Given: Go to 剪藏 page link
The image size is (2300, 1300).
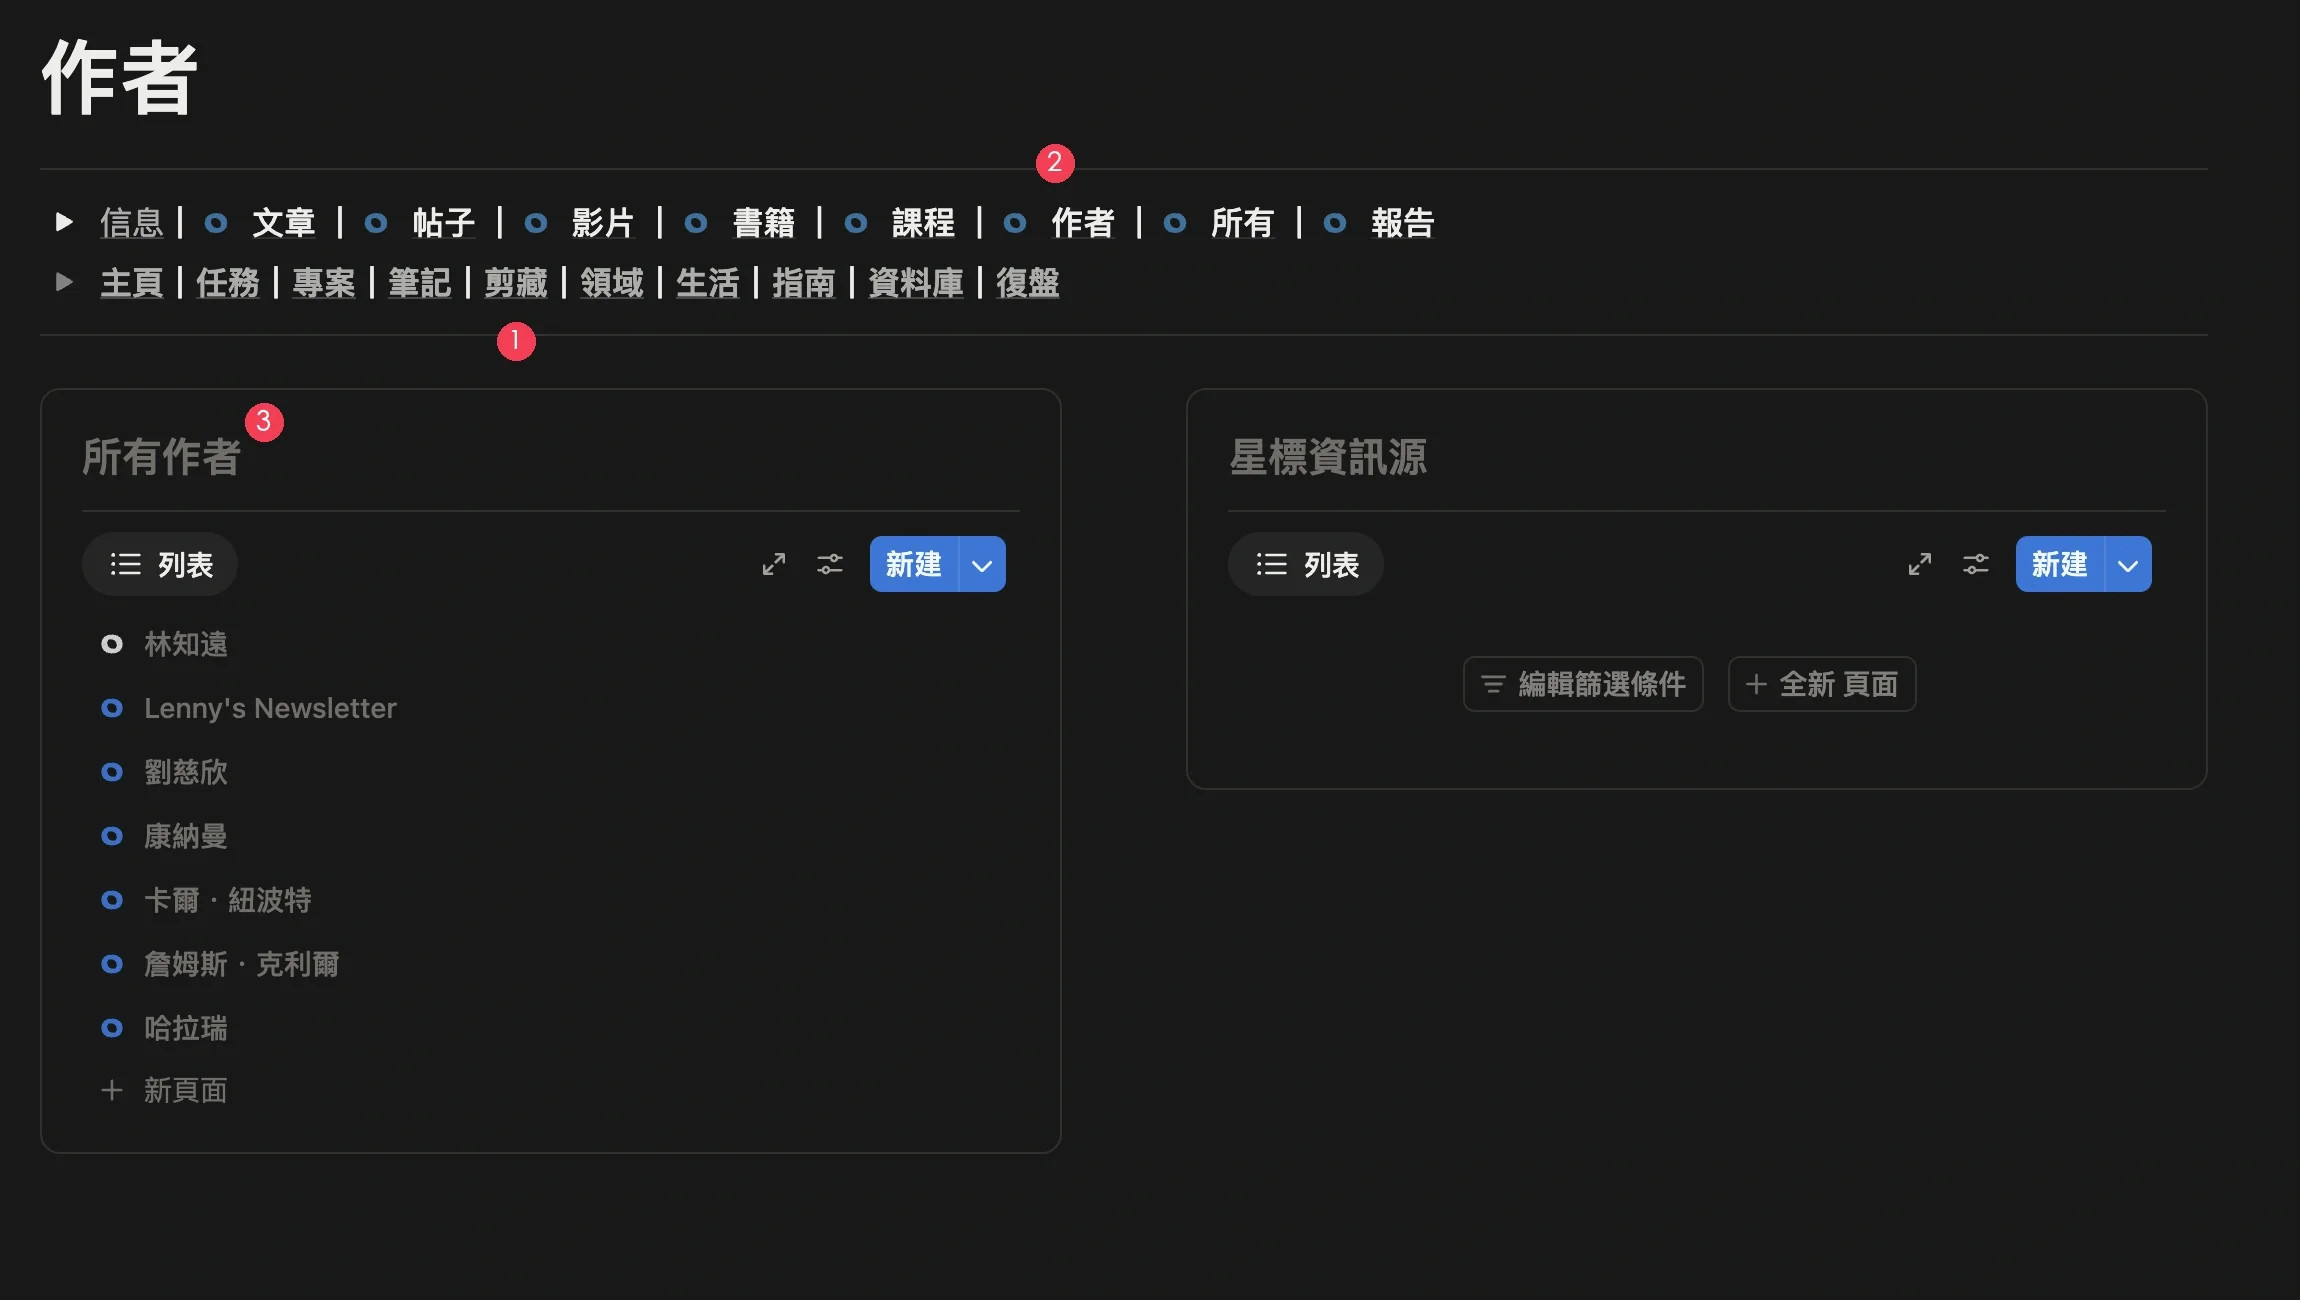Looking at the screenshot, I should [x=516, y=283].
